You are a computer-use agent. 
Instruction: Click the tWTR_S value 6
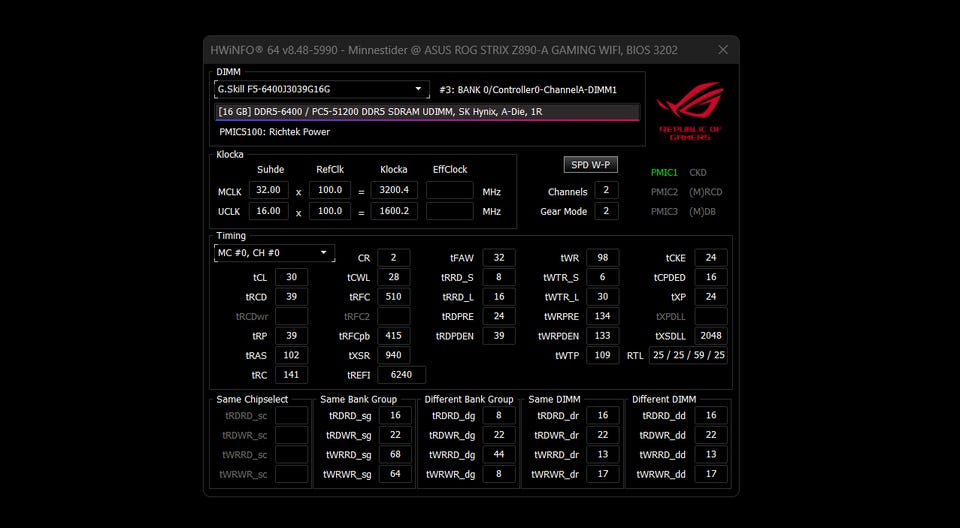602,277
